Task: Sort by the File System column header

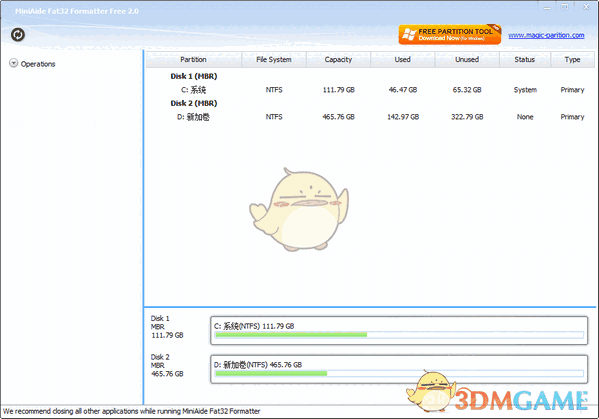Action: tap(274, 60)
